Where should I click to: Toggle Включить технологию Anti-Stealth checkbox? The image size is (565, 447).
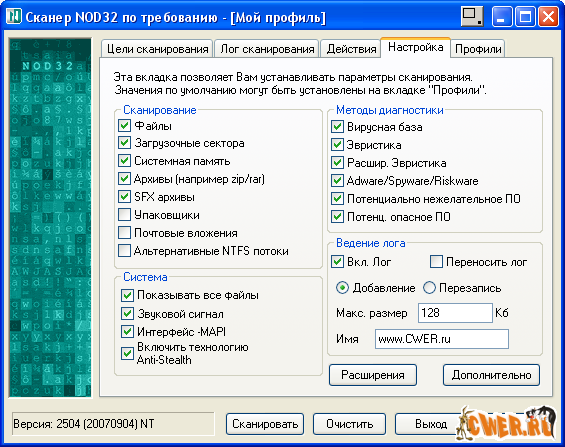tap(127, 353)
